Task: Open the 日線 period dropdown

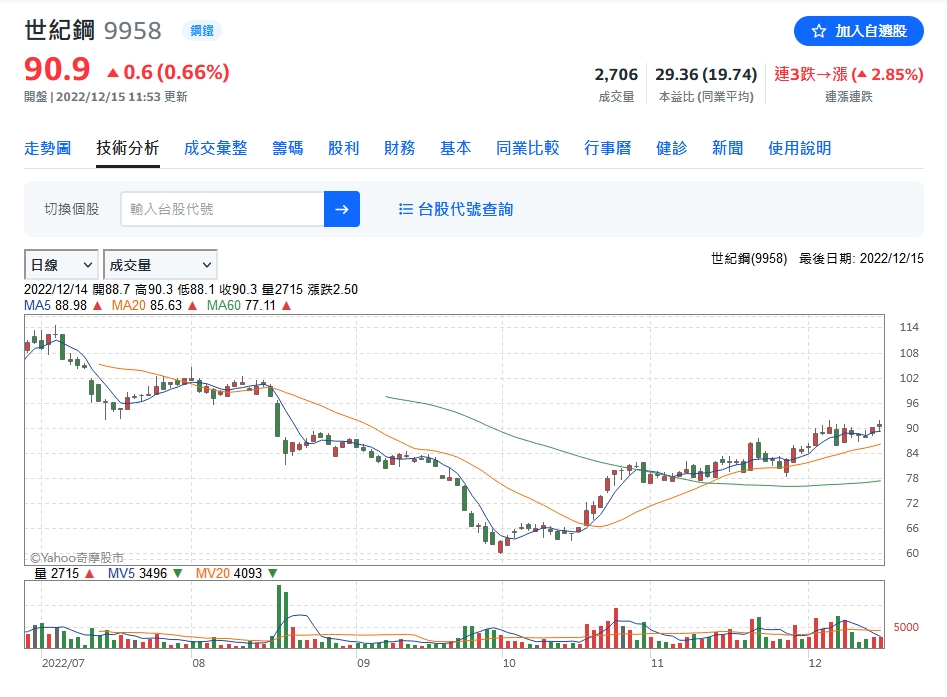Action: coord(61,265)
